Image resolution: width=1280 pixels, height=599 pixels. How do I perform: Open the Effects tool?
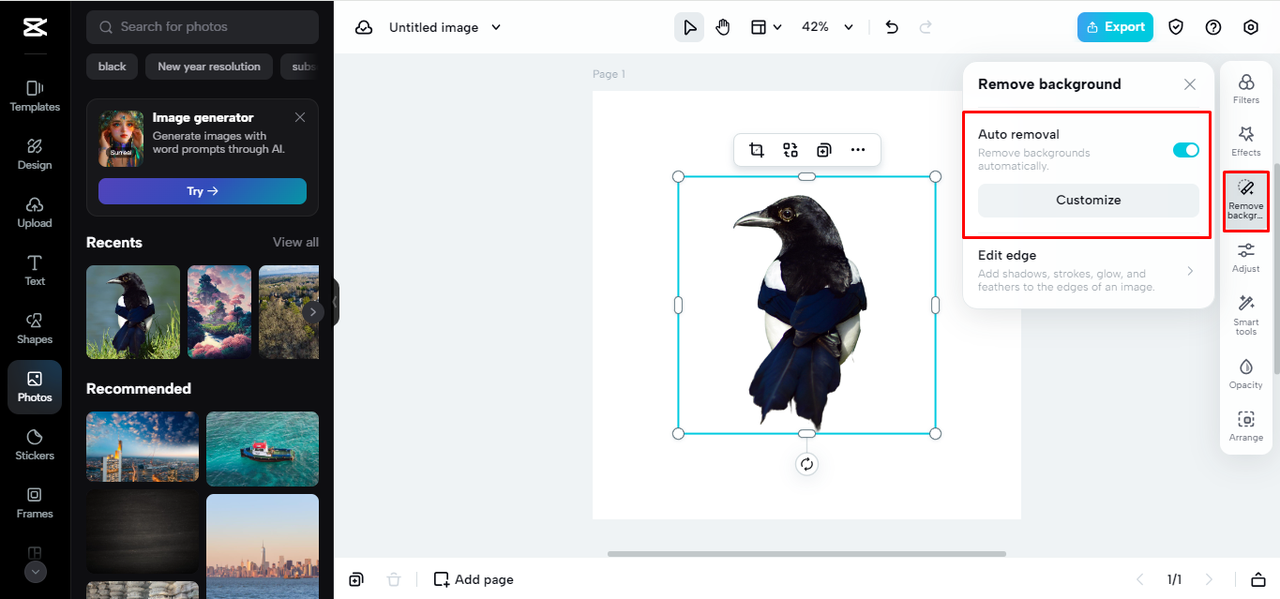[x=1246, y=141]
